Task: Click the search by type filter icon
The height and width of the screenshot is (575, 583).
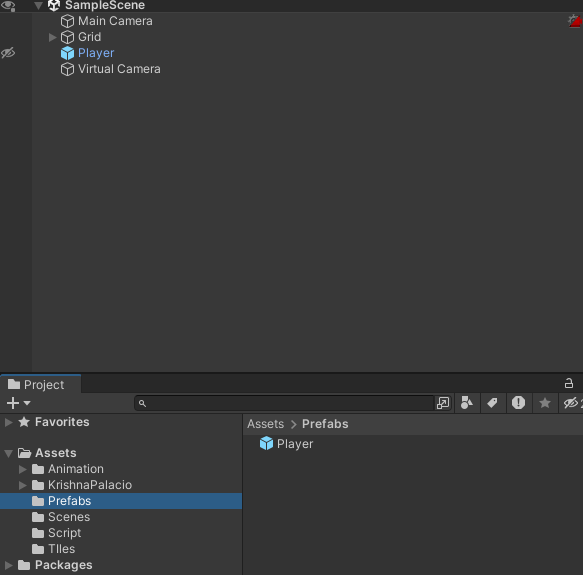Action: [x=467, y=403]
